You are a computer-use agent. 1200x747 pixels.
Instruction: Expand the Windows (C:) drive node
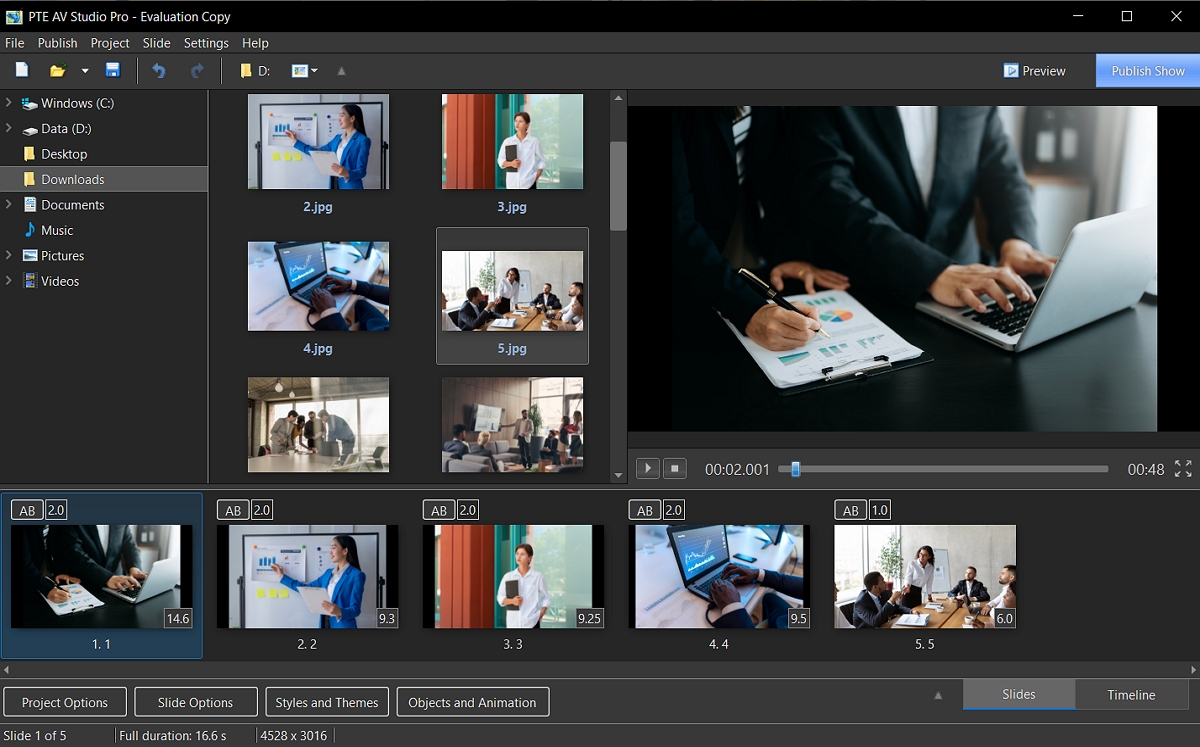(9, 103)
